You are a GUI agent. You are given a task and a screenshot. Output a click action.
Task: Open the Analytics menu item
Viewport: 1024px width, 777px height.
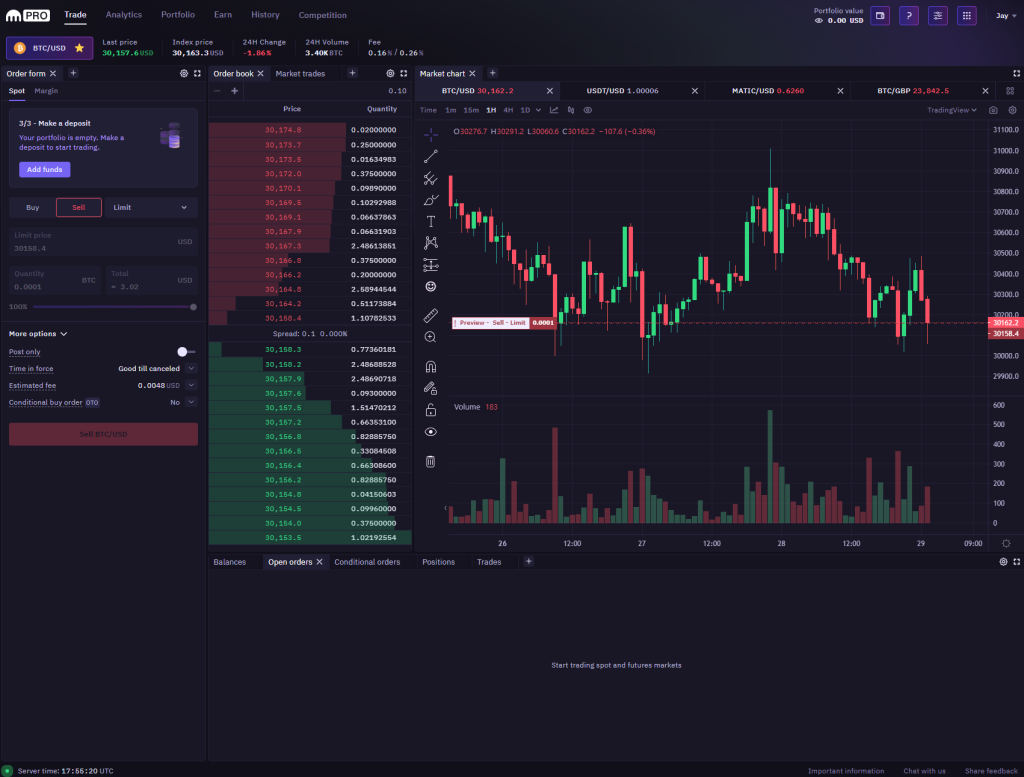123,15
